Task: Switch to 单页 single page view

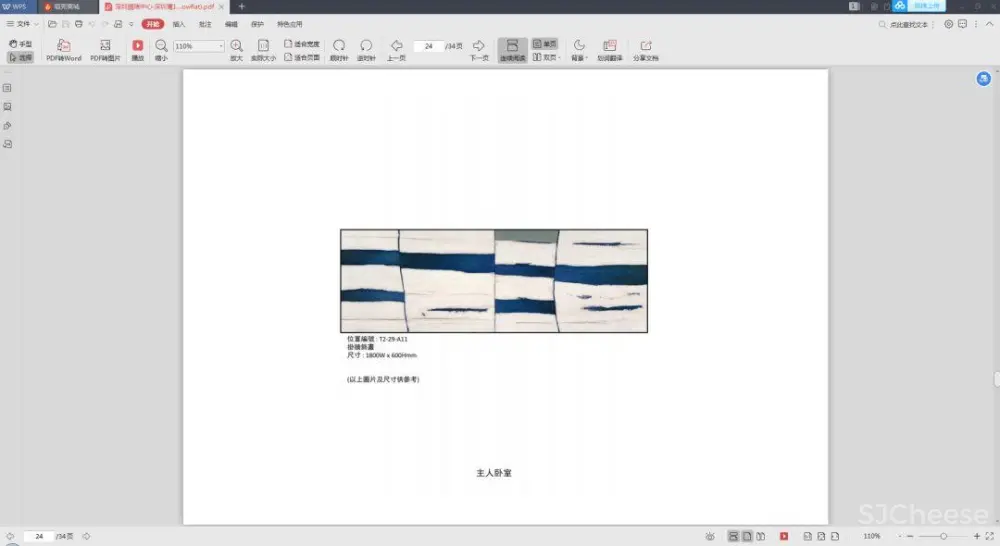Action: click(544, 44)
